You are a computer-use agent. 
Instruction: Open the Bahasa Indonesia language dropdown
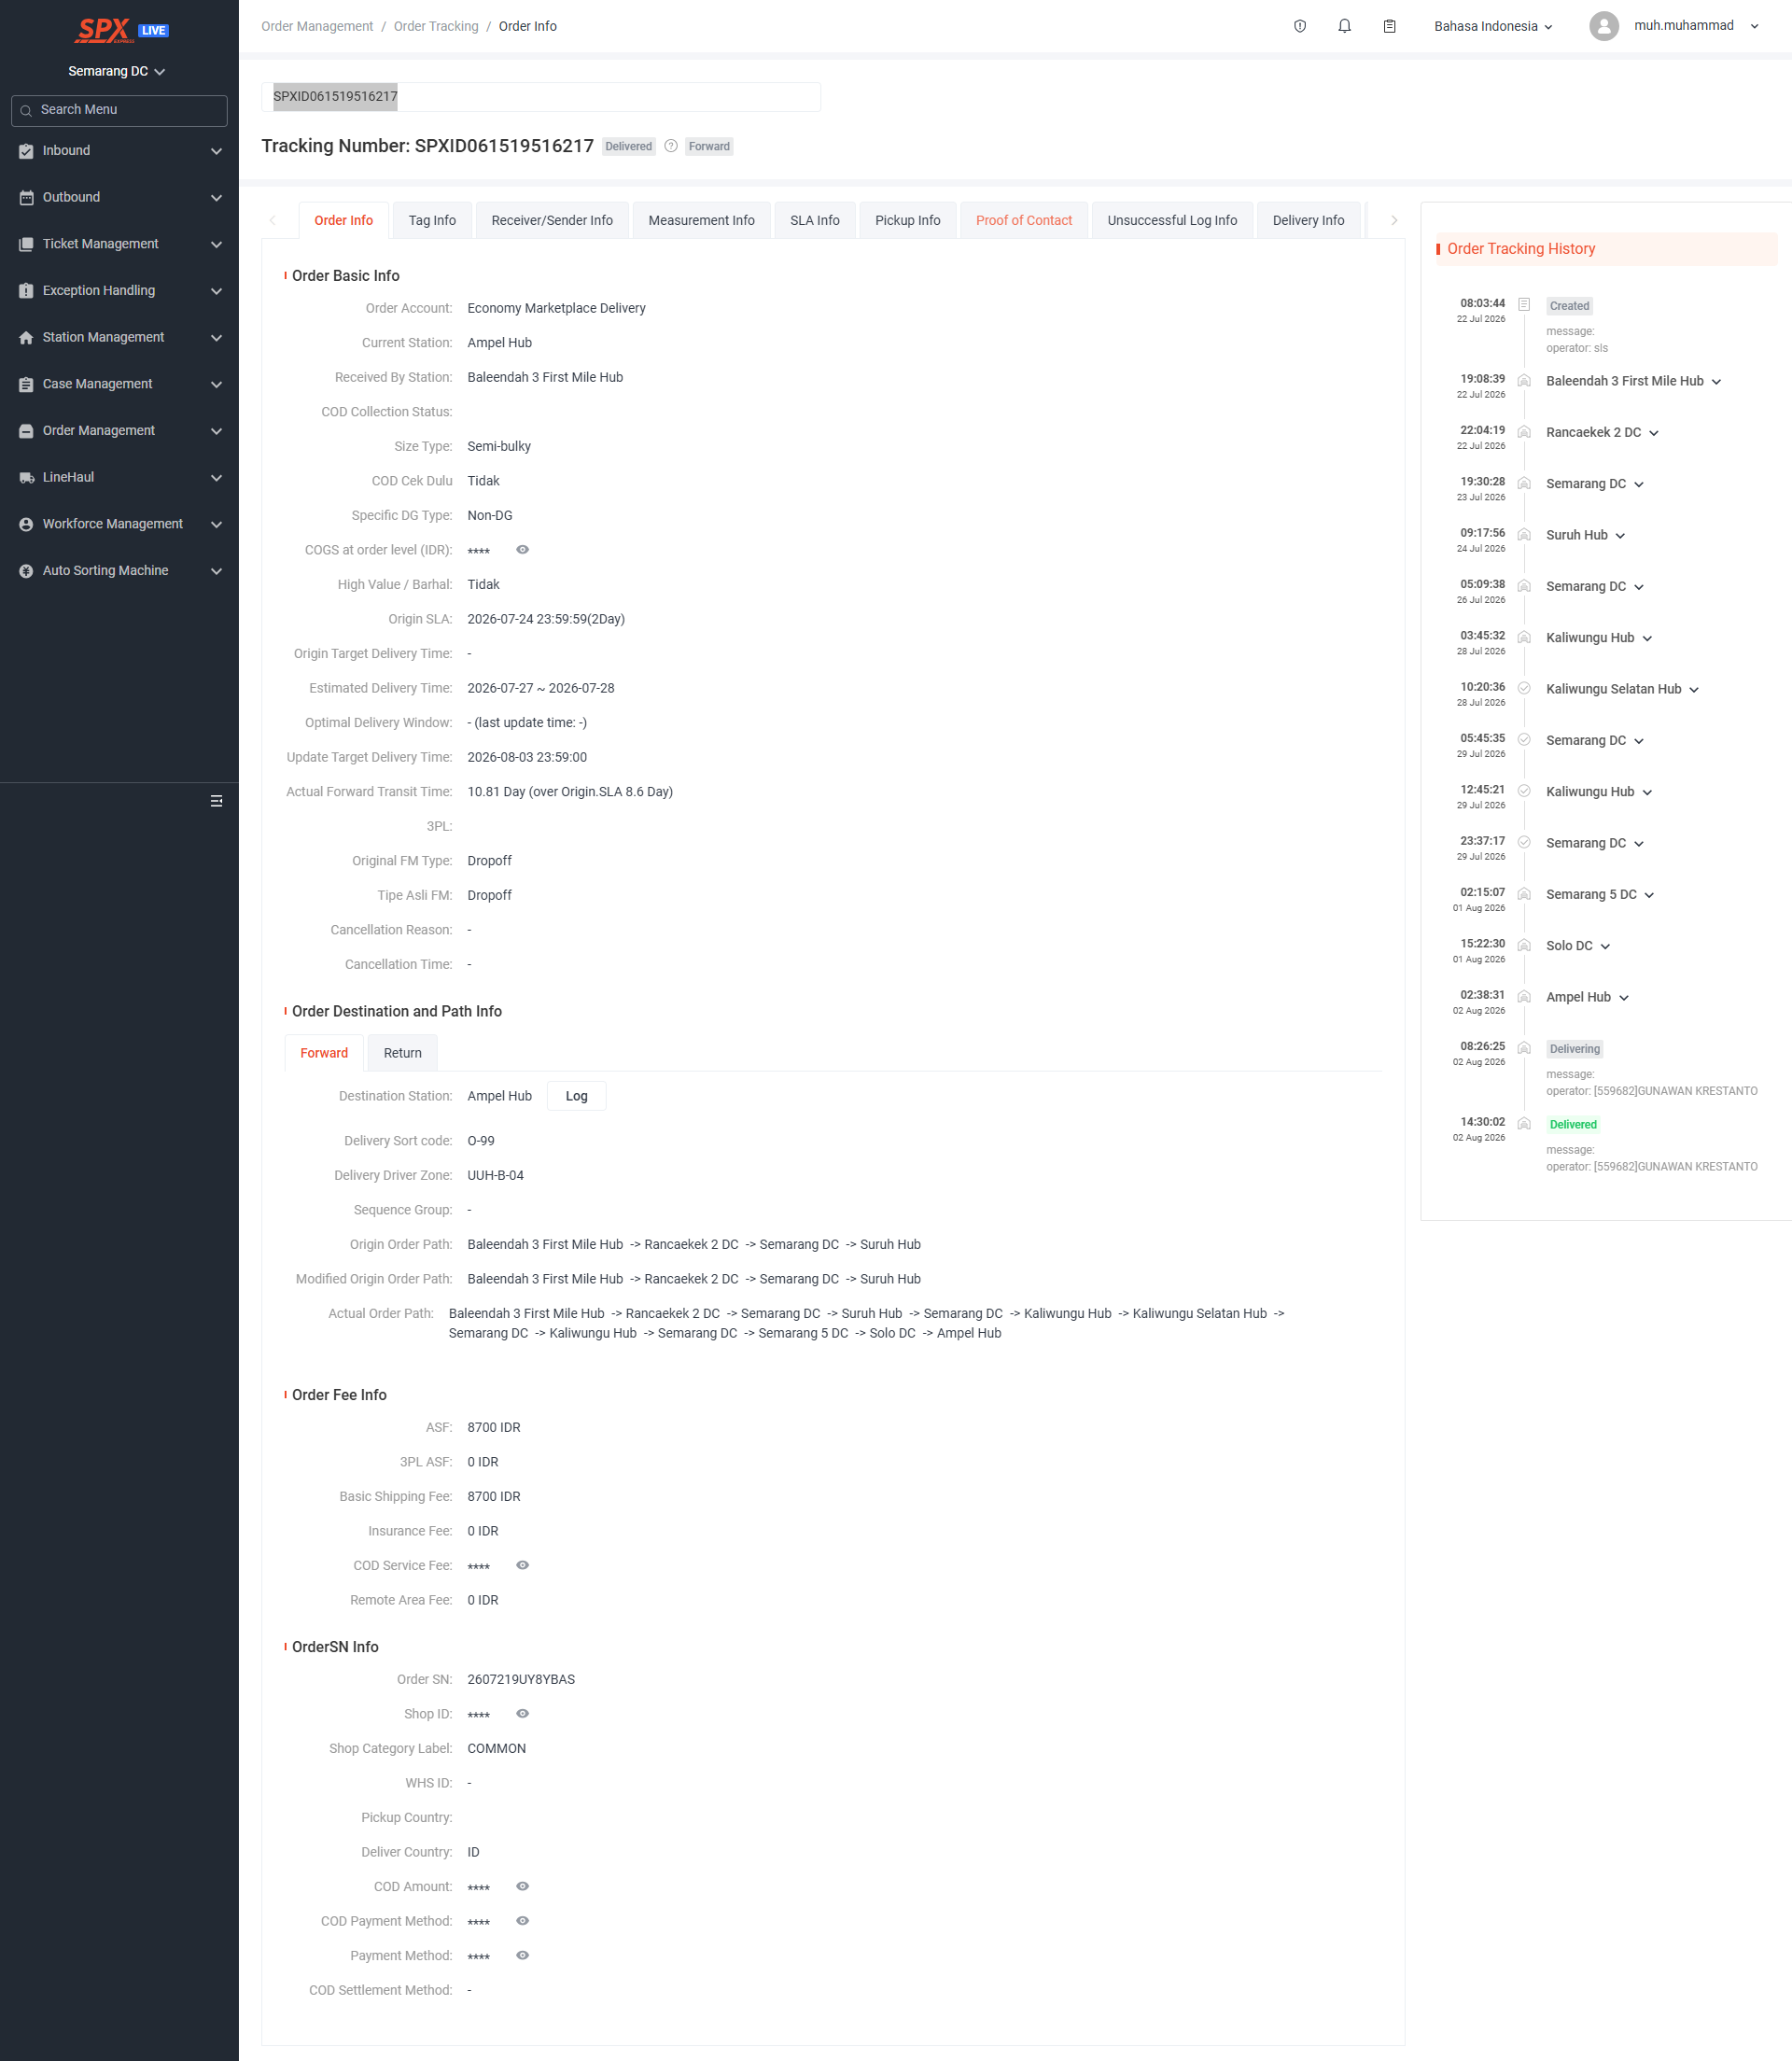pyautogui.click(x=1493, y=26)
